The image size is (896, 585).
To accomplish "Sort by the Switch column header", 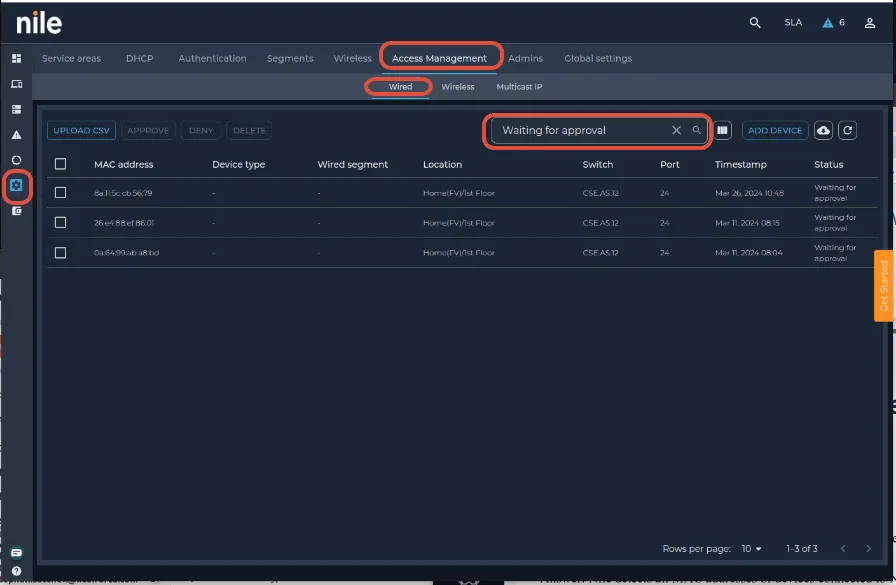I will [x=598, y=165].
